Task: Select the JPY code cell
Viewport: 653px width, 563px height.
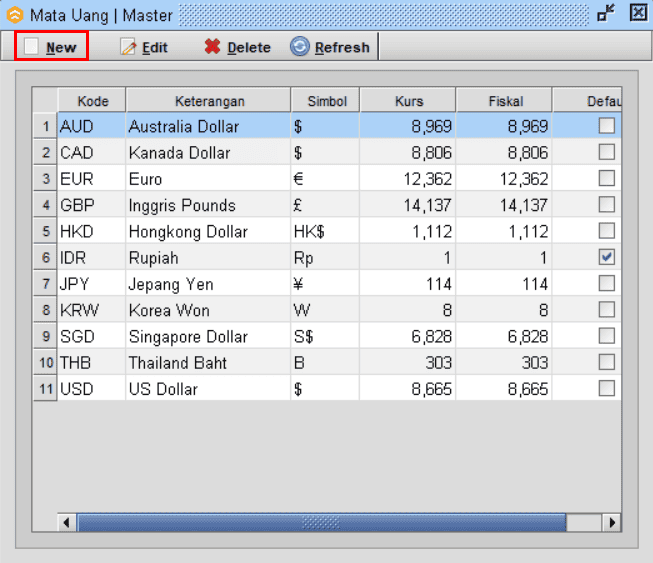Action: pos(92,283)
